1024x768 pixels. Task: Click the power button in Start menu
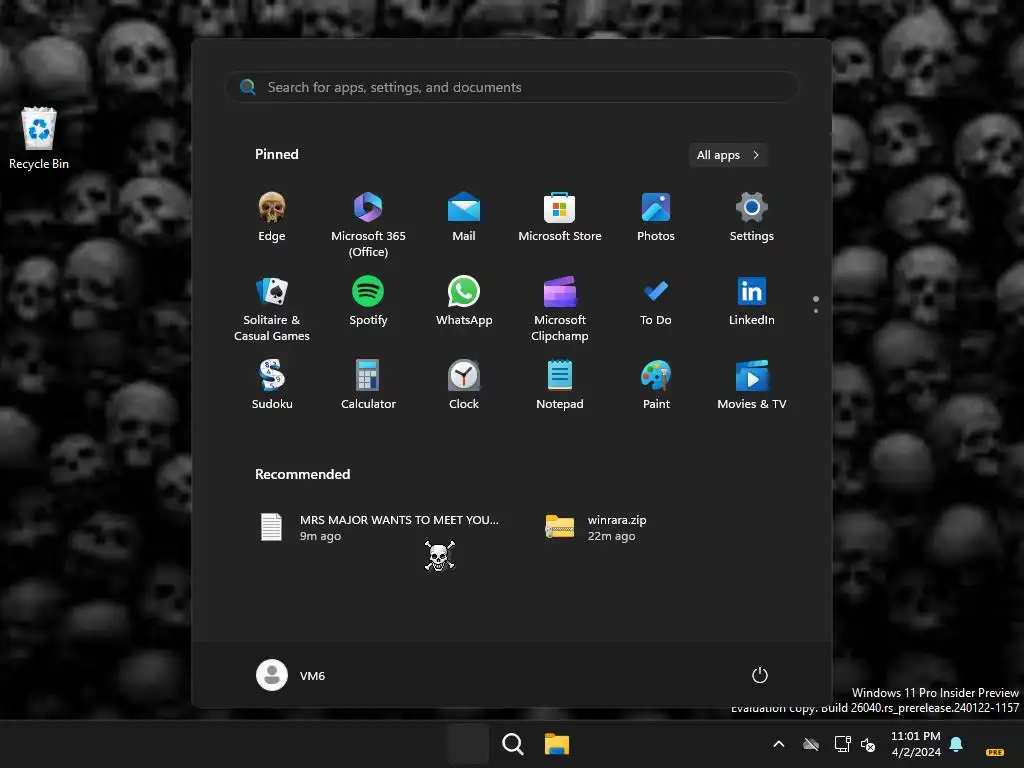(760, 675)
